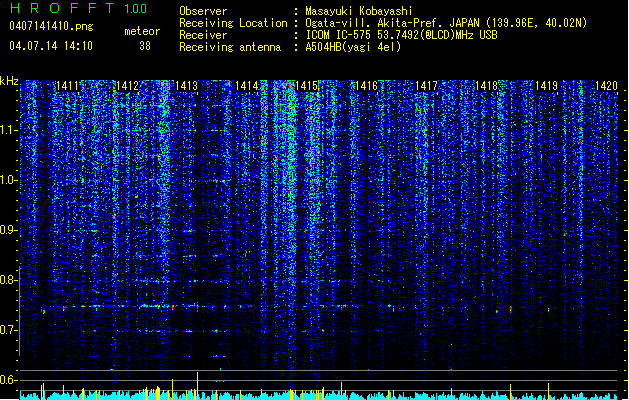Click the 1416 time marker

click(366, 86)
